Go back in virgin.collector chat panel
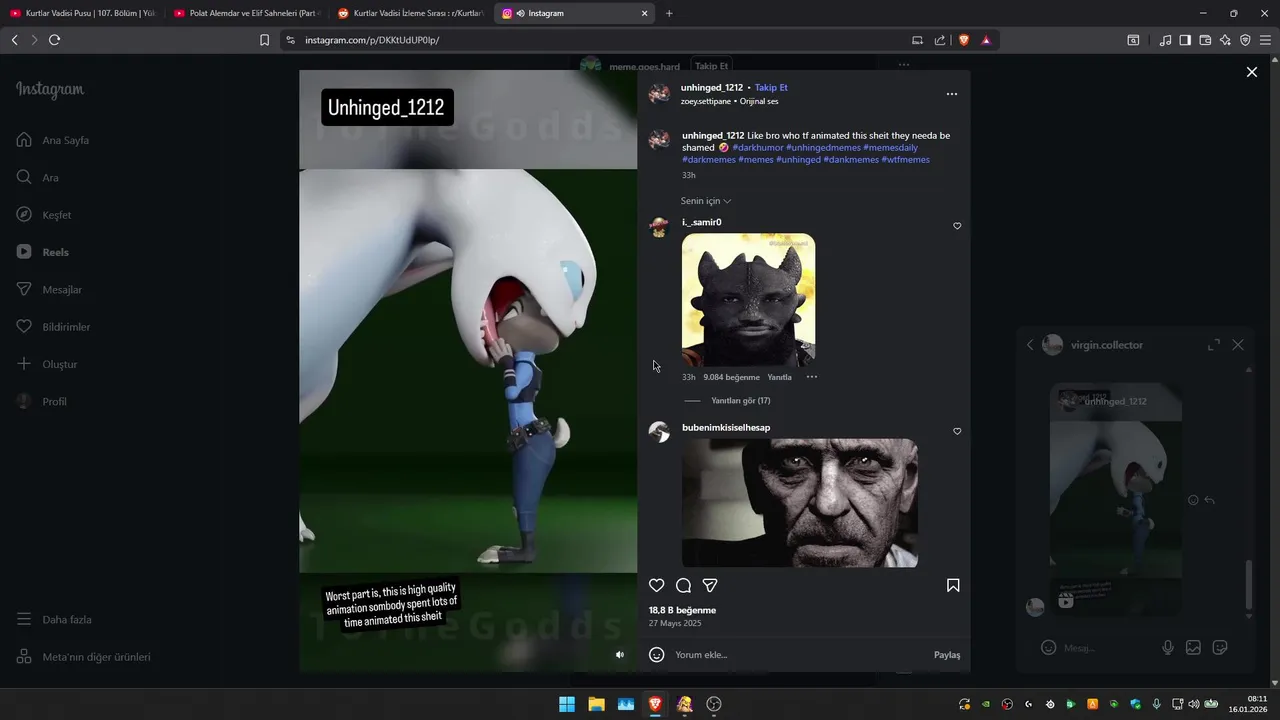1280x720 pixels. [1030, 345]
